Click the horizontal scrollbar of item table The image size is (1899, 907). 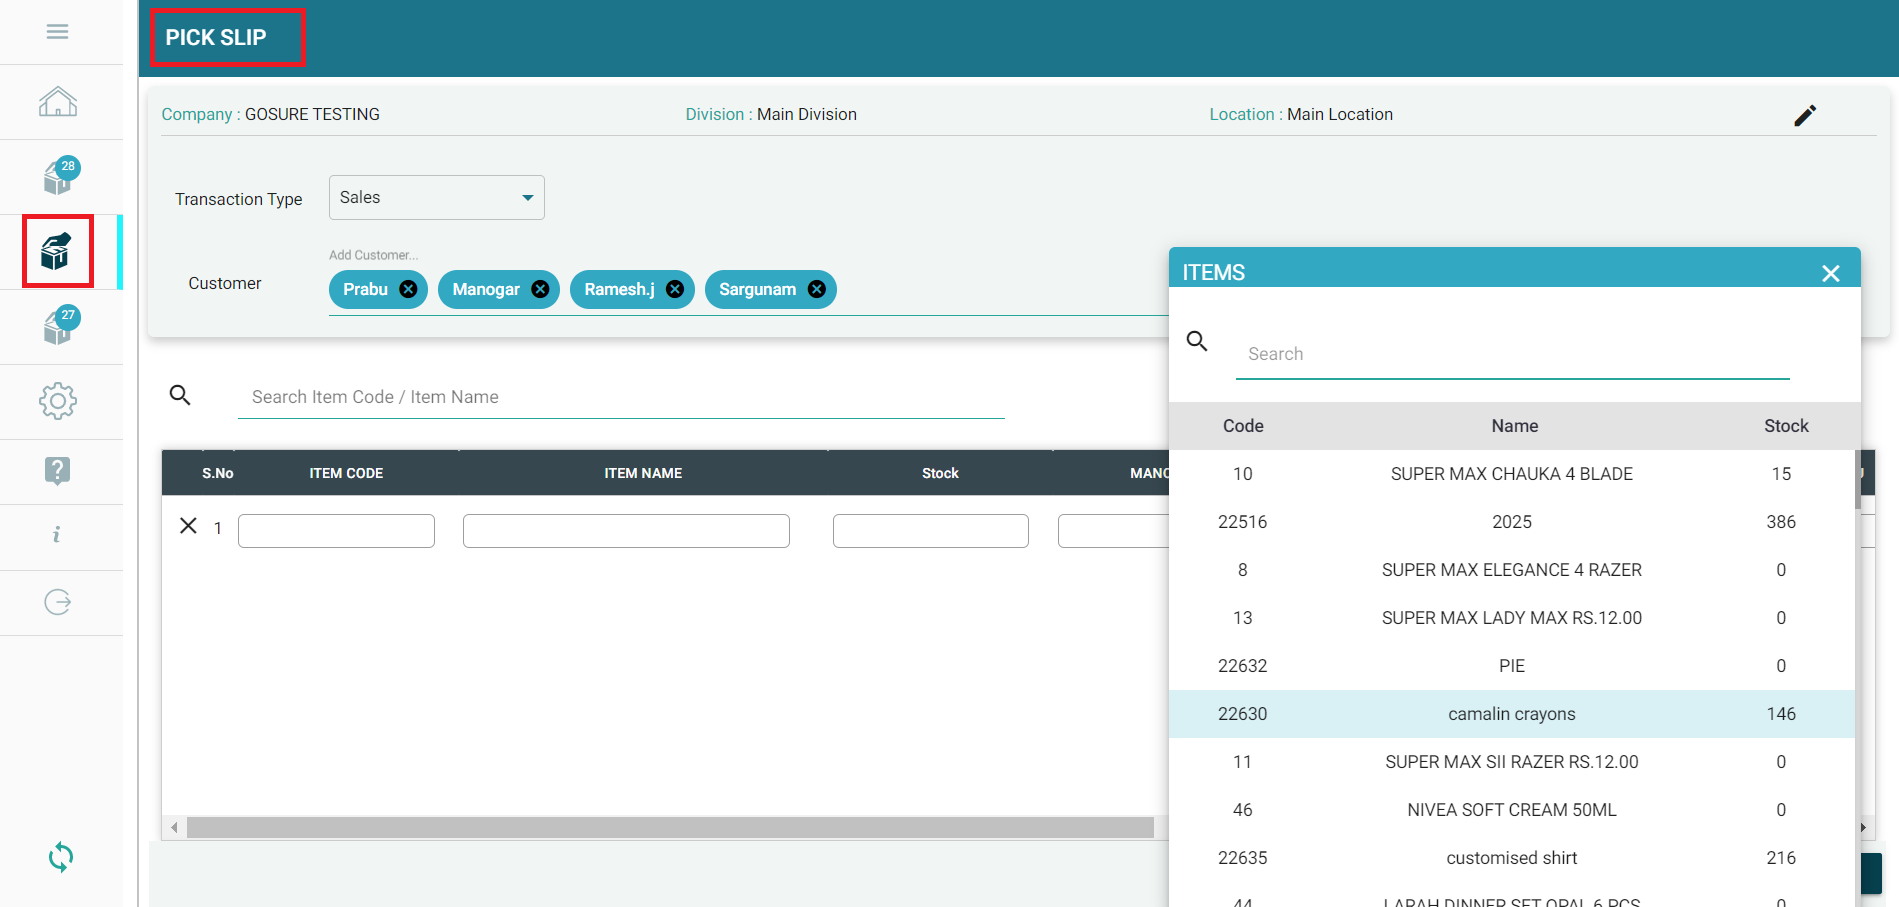[670, 828]
